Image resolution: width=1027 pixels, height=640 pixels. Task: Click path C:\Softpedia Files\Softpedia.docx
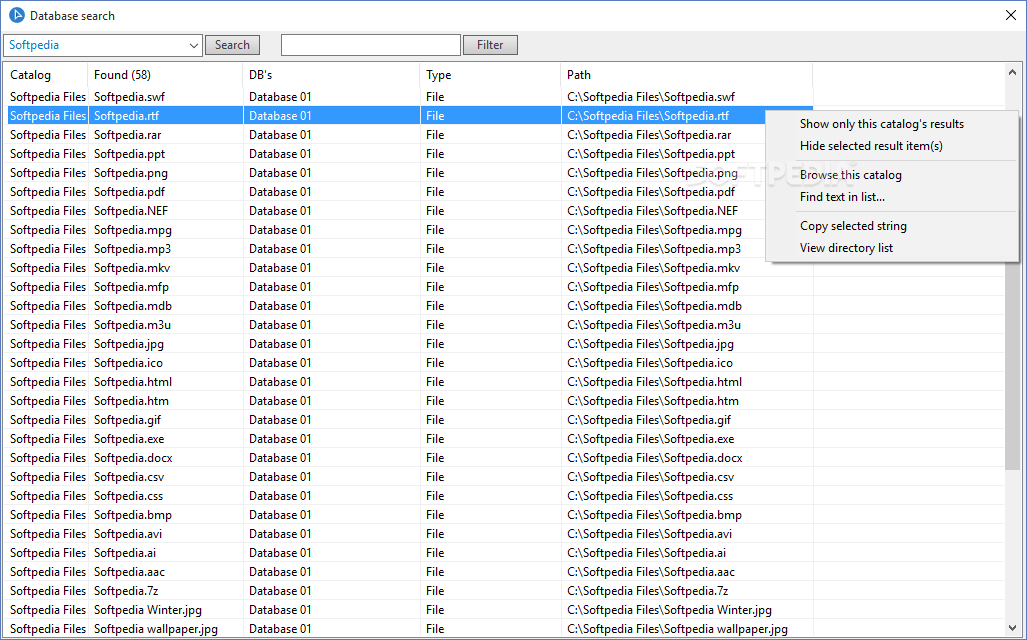pyautogui.click(x=655, y=458)
